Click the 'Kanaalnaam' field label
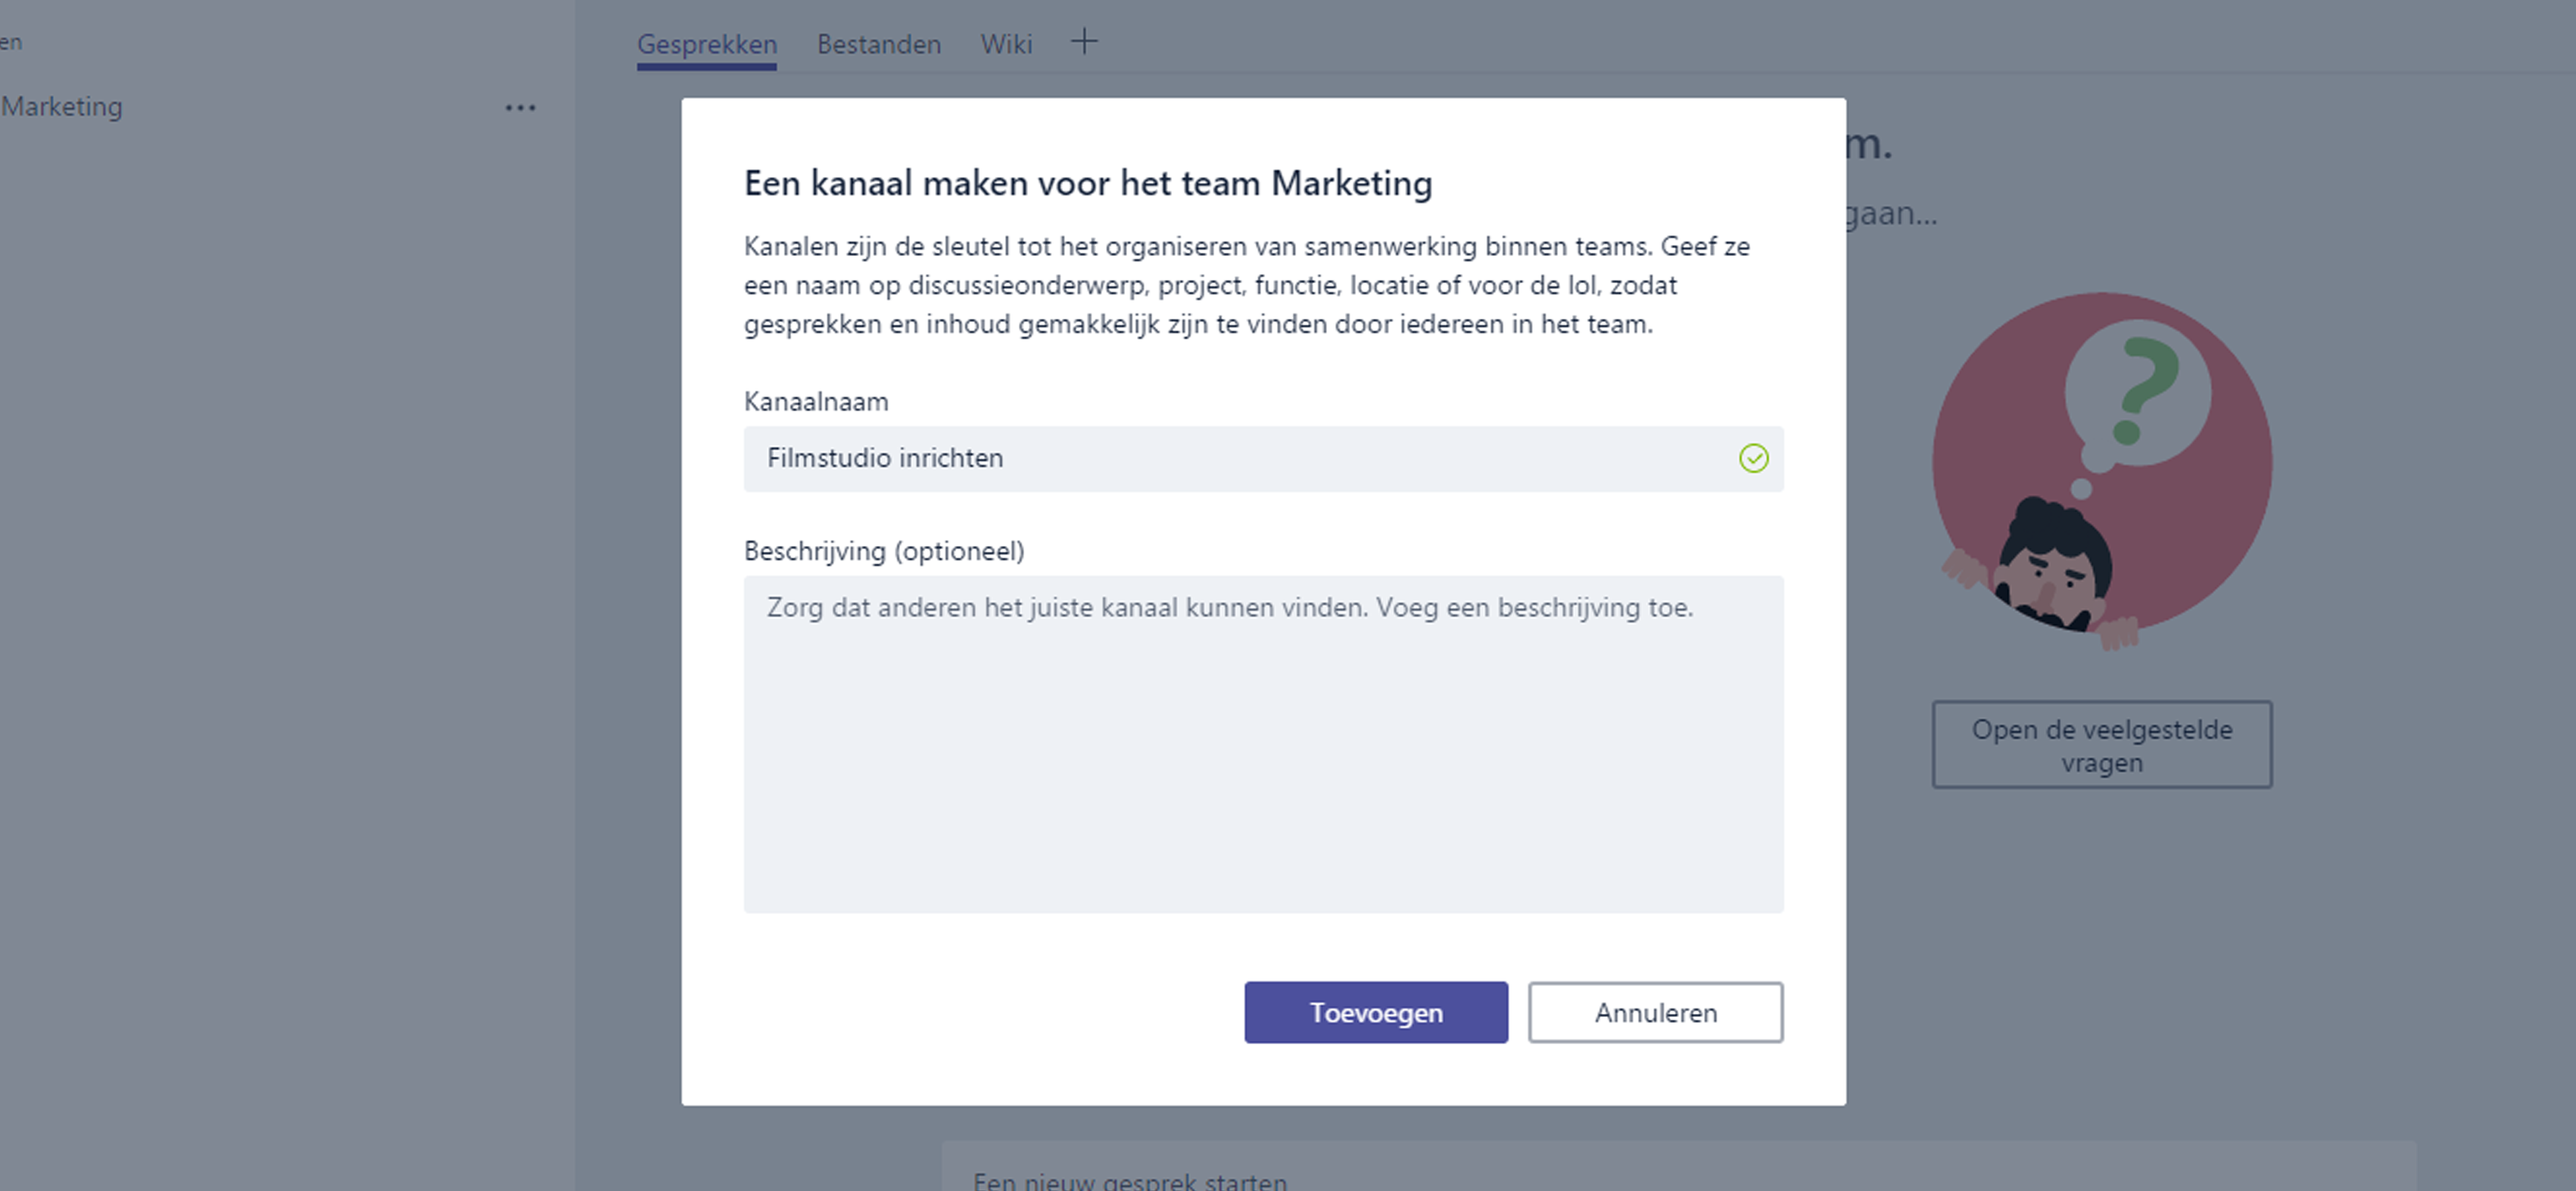 pos(816,401)
